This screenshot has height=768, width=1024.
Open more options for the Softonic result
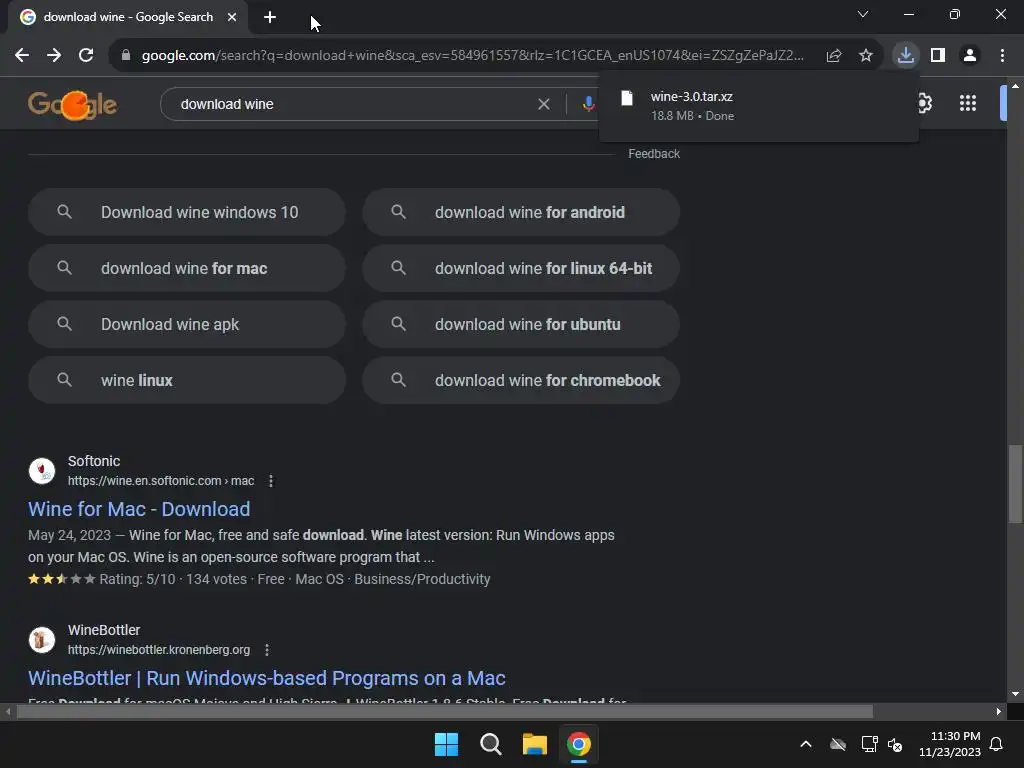pos(271,481)
